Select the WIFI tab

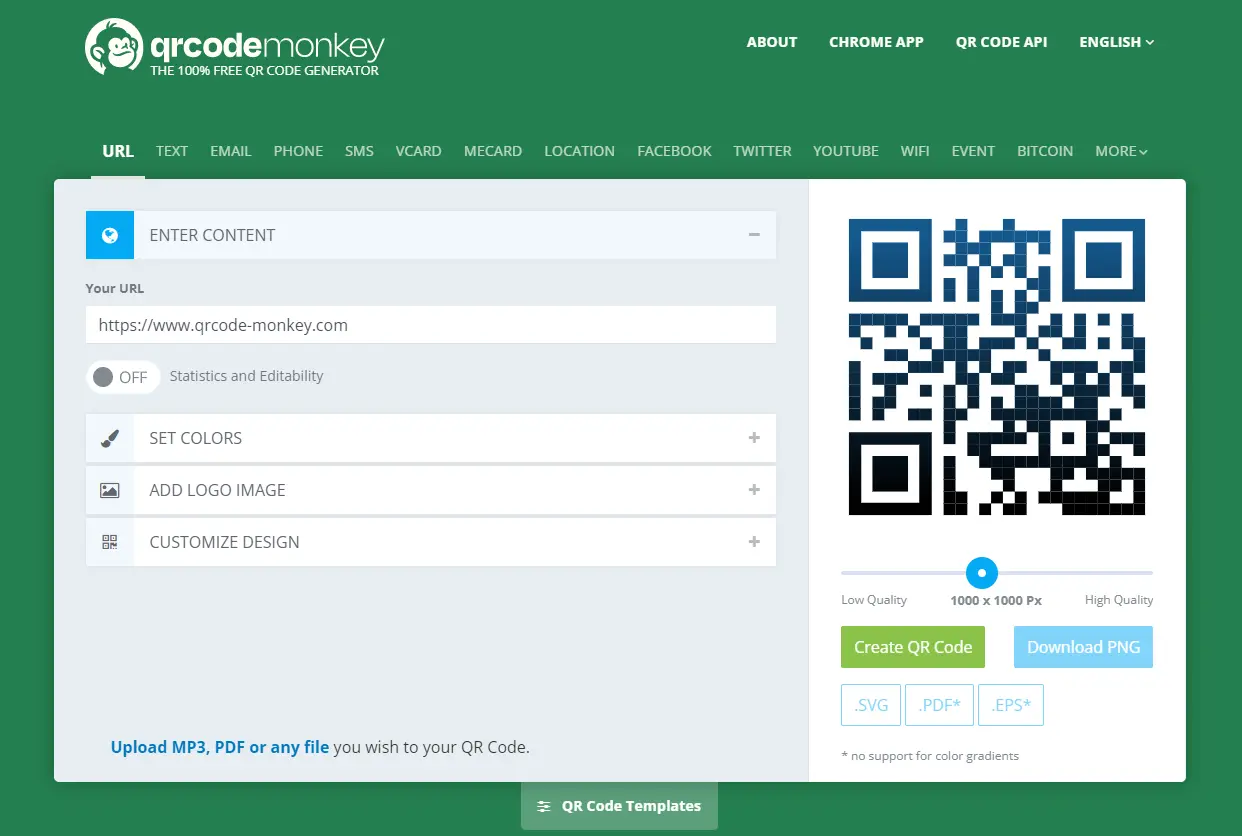[x=914, y=151]
